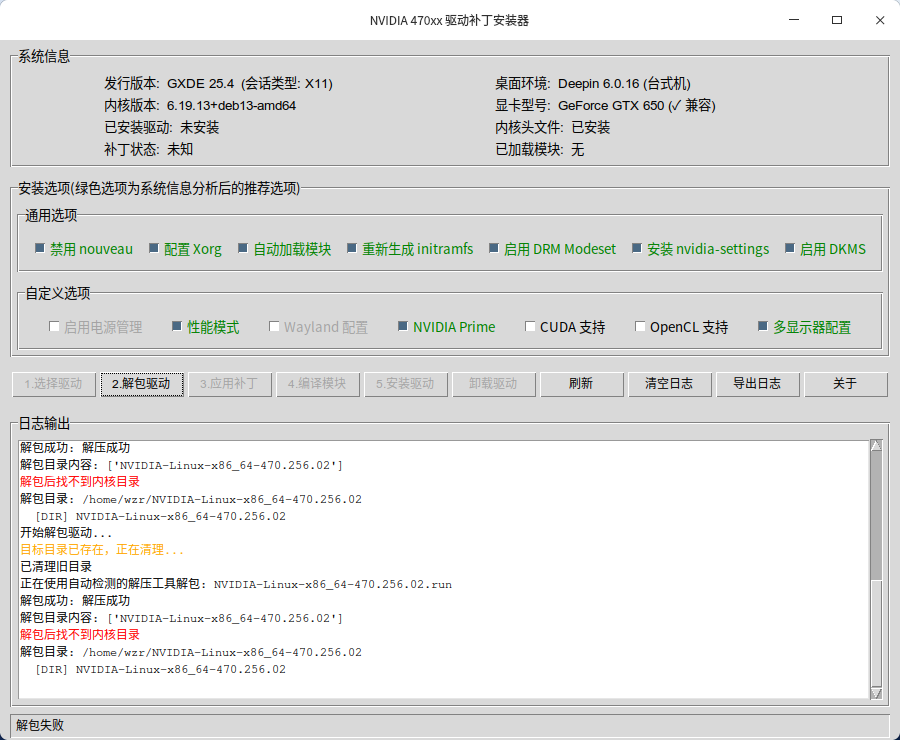900x740 pixels.
Task: Click the 5.安装驱动 button
Action: coord(405,384)
